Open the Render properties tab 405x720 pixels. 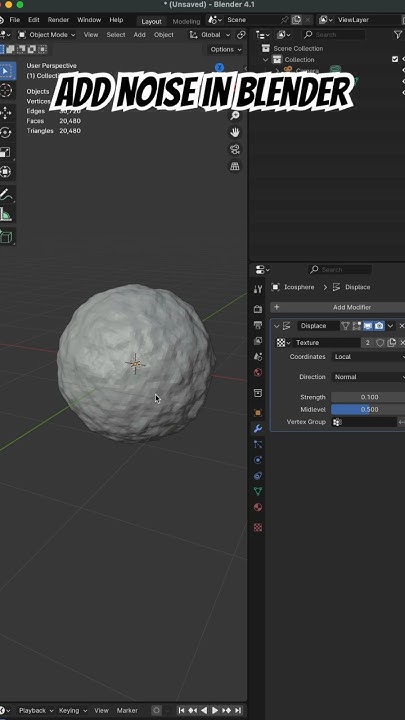(258, 309)
